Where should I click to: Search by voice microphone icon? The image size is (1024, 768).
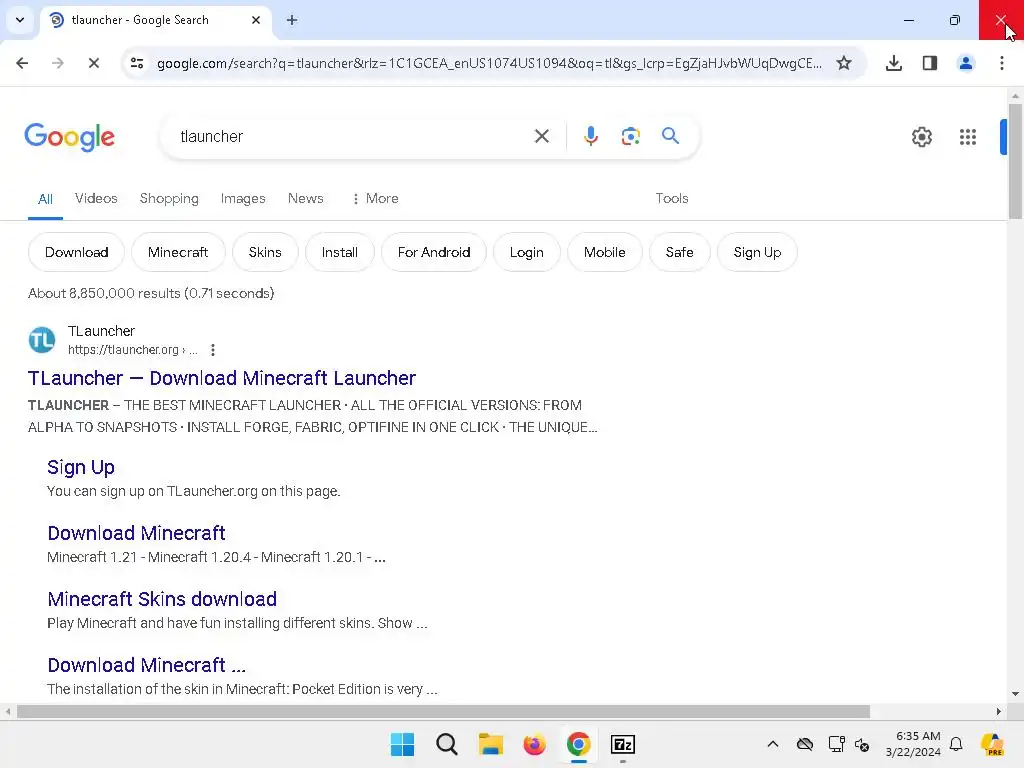590,136
